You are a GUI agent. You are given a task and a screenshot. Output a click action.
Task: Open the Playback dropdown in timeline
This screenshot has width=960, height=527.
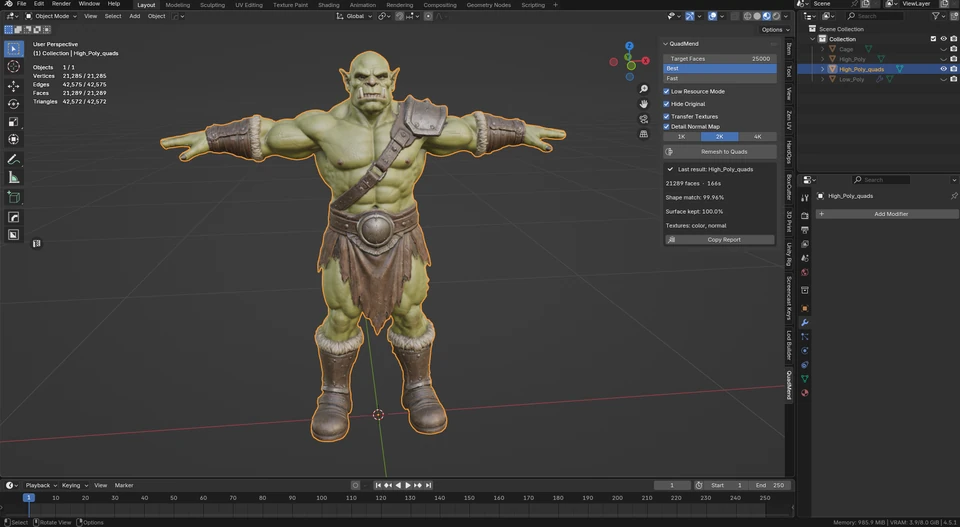(x=41, y=485)
